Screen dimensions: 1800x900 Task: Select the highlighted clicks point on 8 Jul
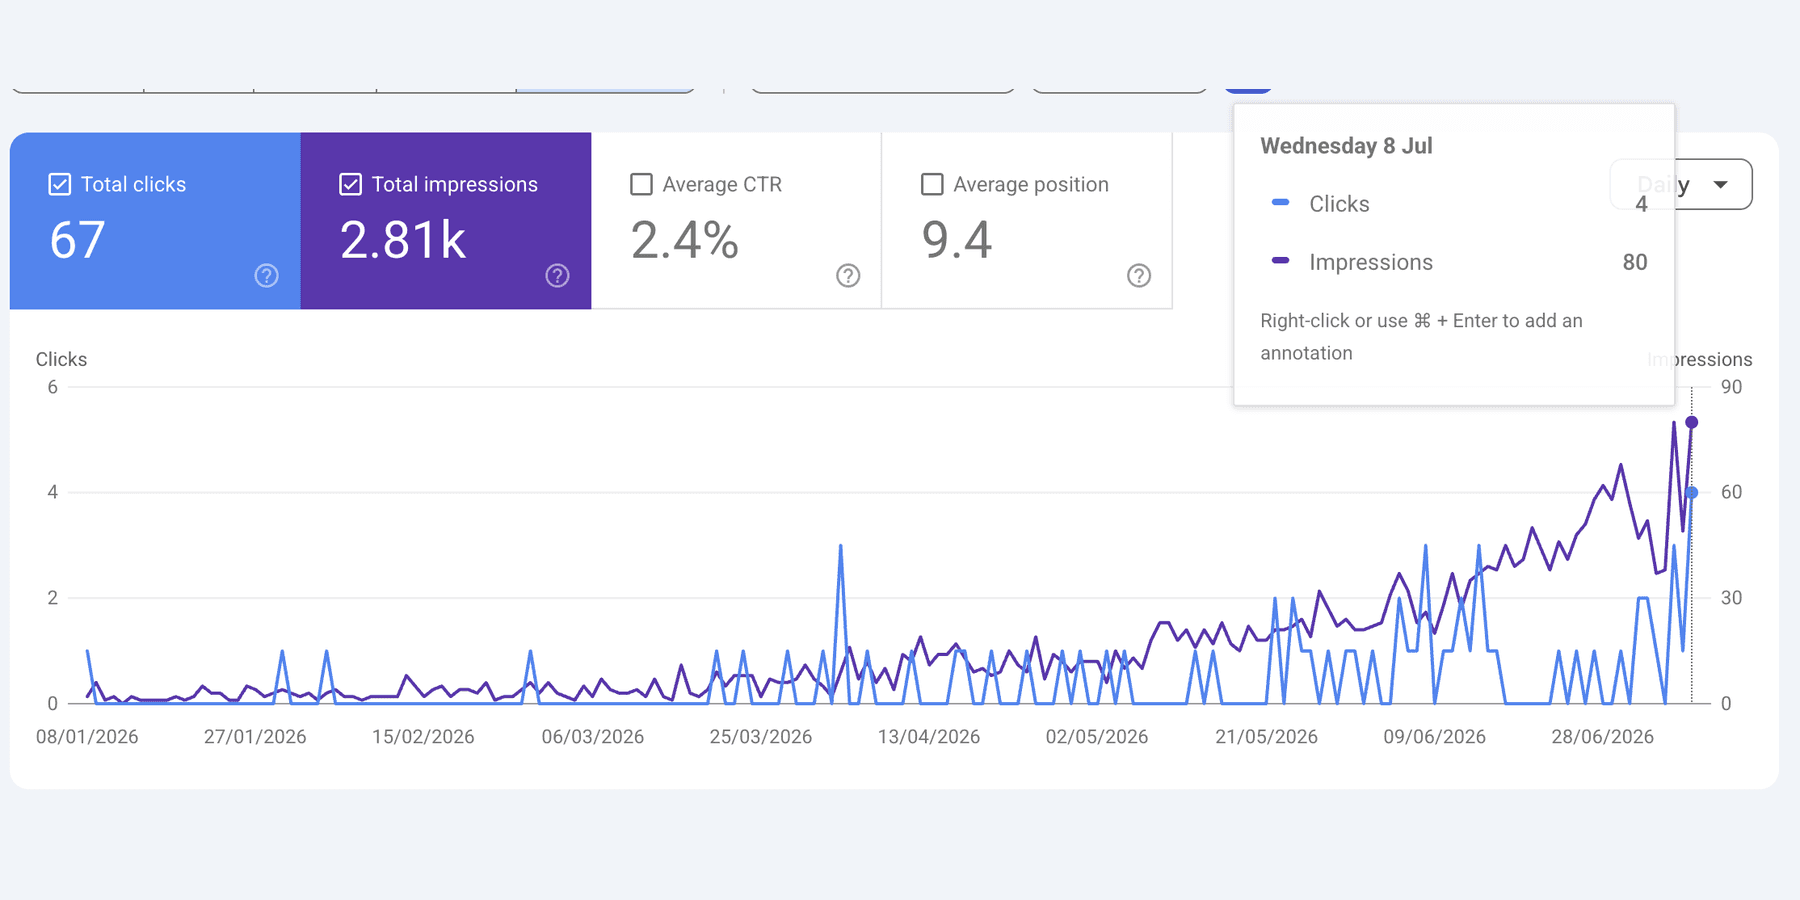pos(1692,493)
